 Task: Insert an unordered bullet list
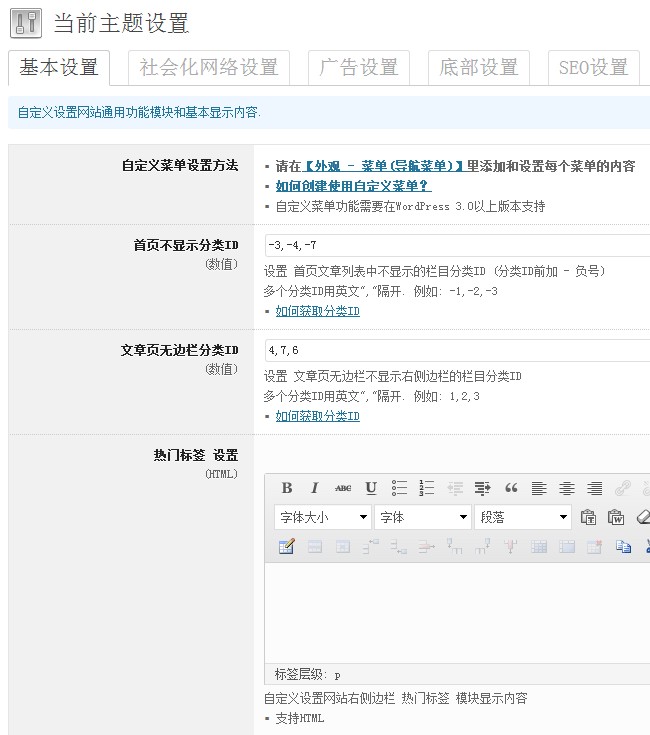(399, 488)
